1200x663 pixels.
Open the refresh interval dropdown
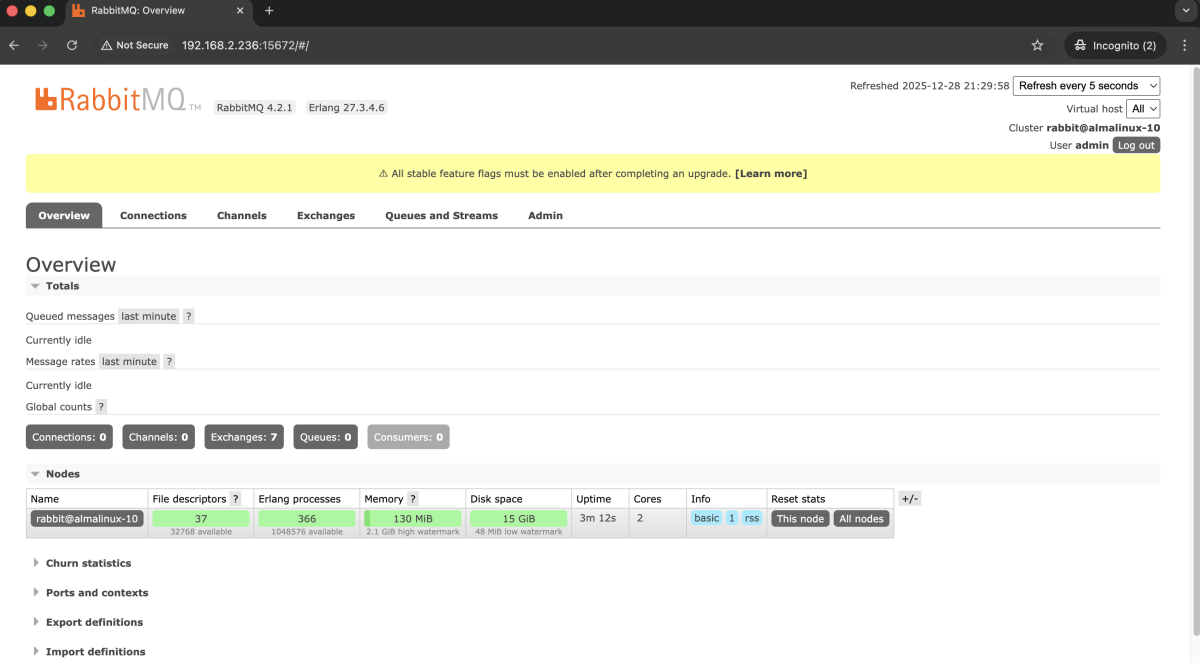click(x=1086, y=86)
